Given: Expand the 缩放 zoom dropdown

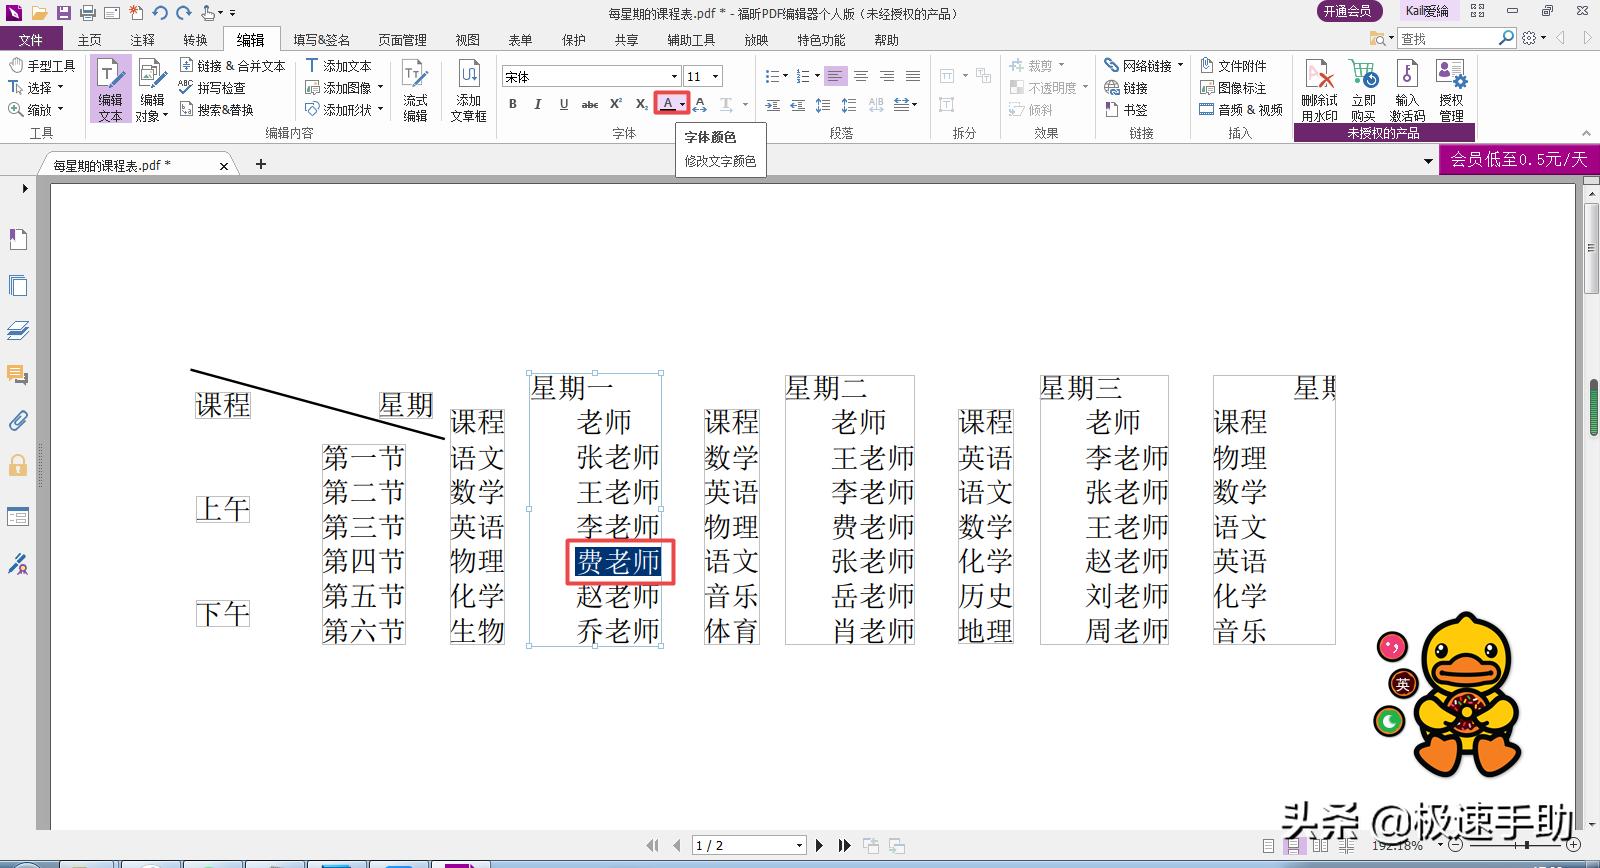Looking at the screenshot, I should pos(61,109).
